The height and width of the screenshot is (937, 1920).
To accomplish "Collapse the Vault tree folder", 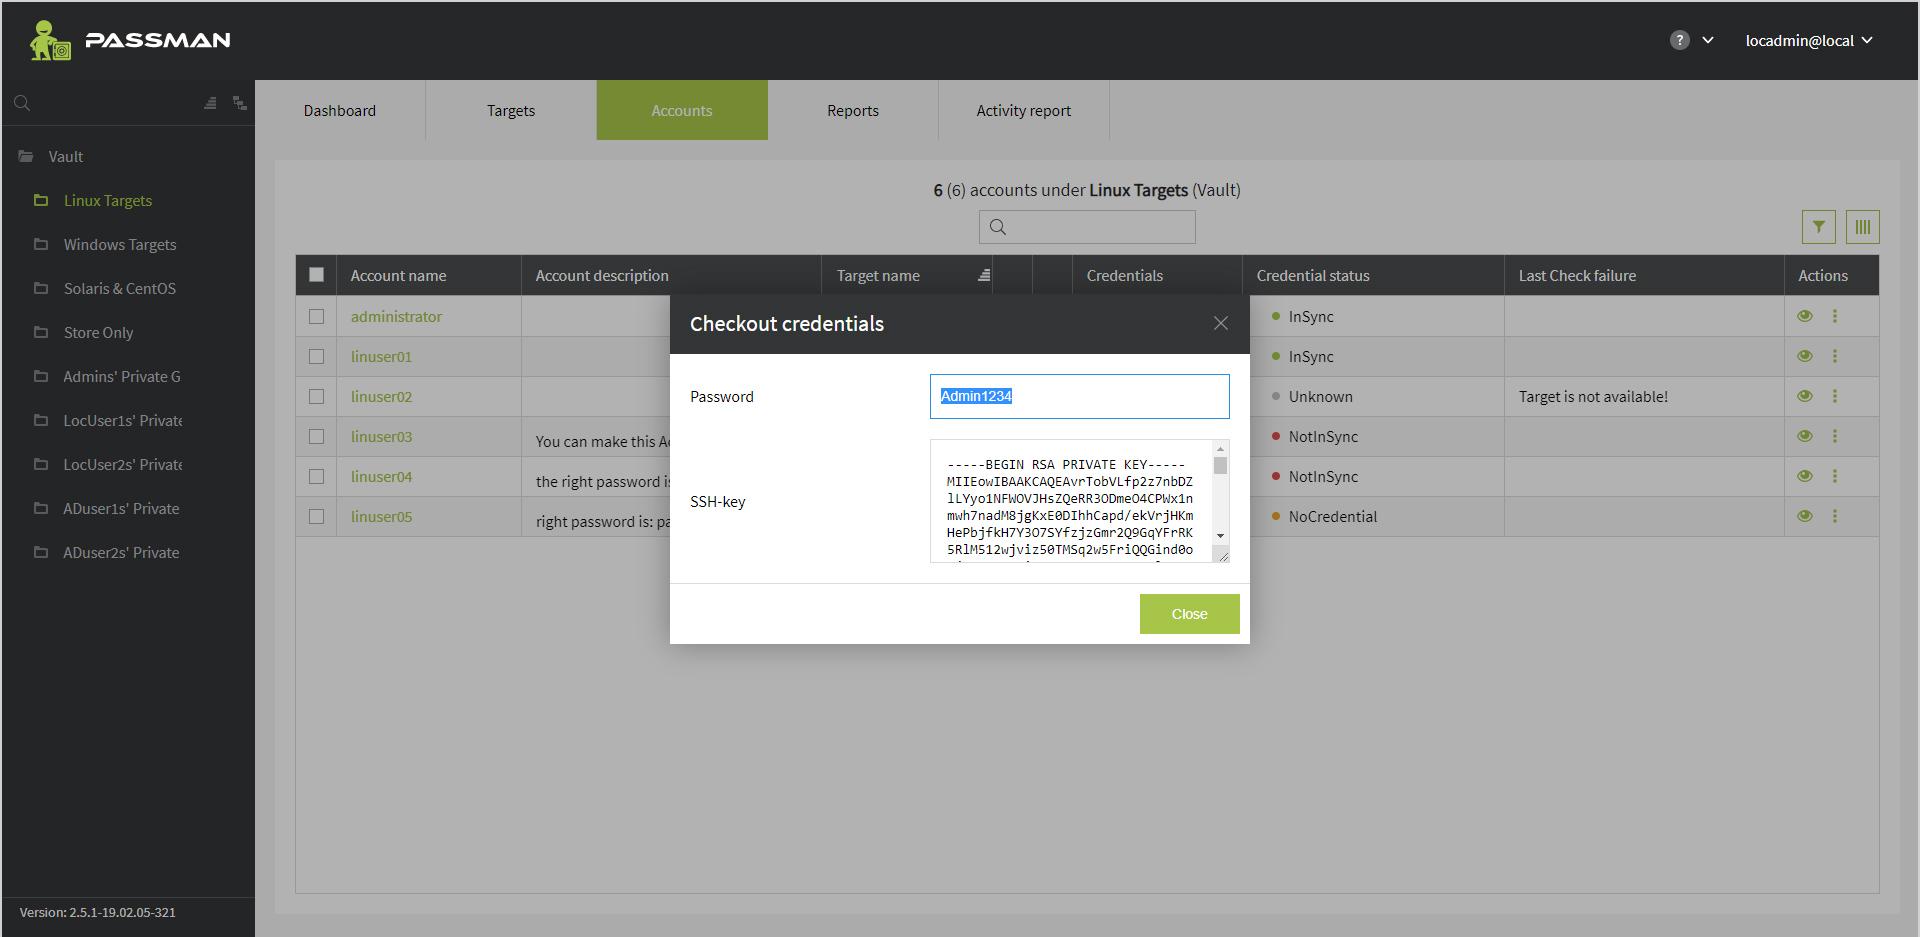I will [27, 157].
